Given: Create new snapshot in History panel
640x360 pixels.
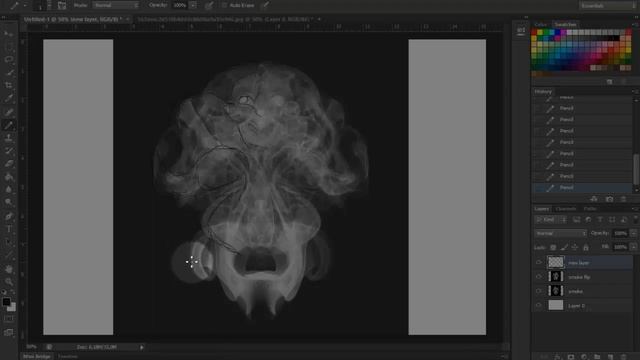Looking at the screenshot, I should tap(609, 199).
